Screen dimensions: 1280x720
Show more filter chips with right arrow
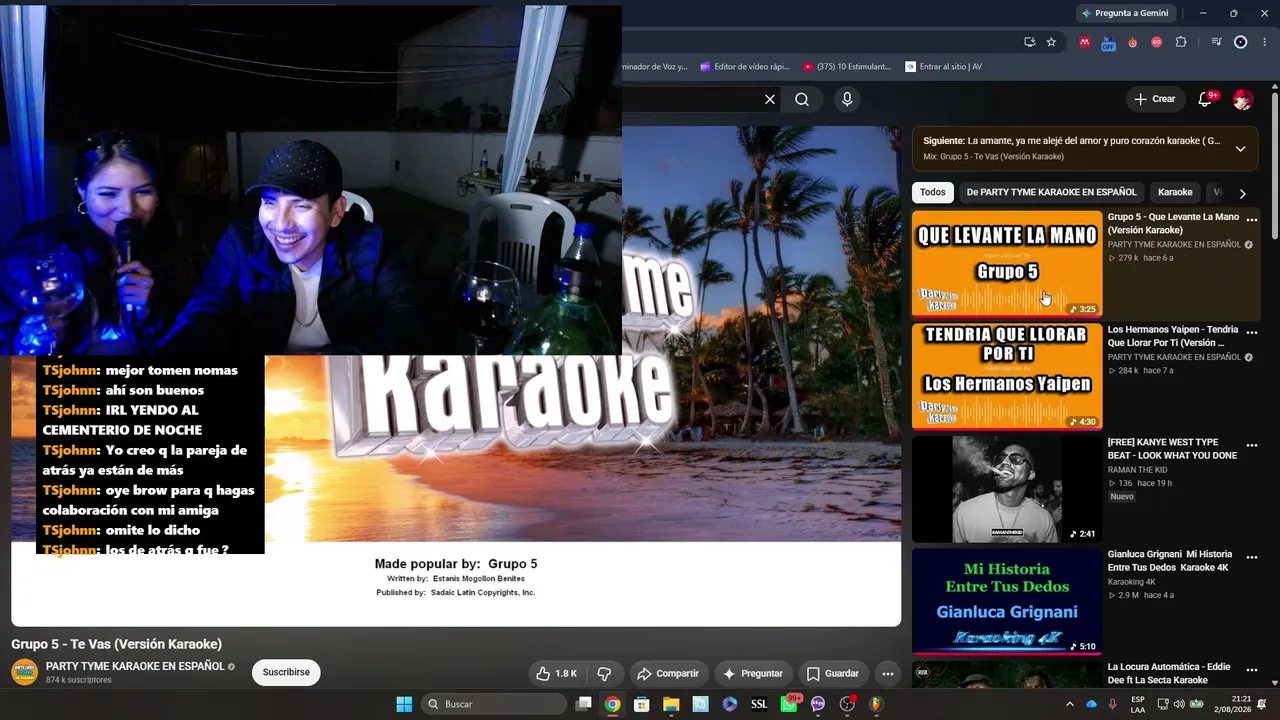click(1242, 193)
